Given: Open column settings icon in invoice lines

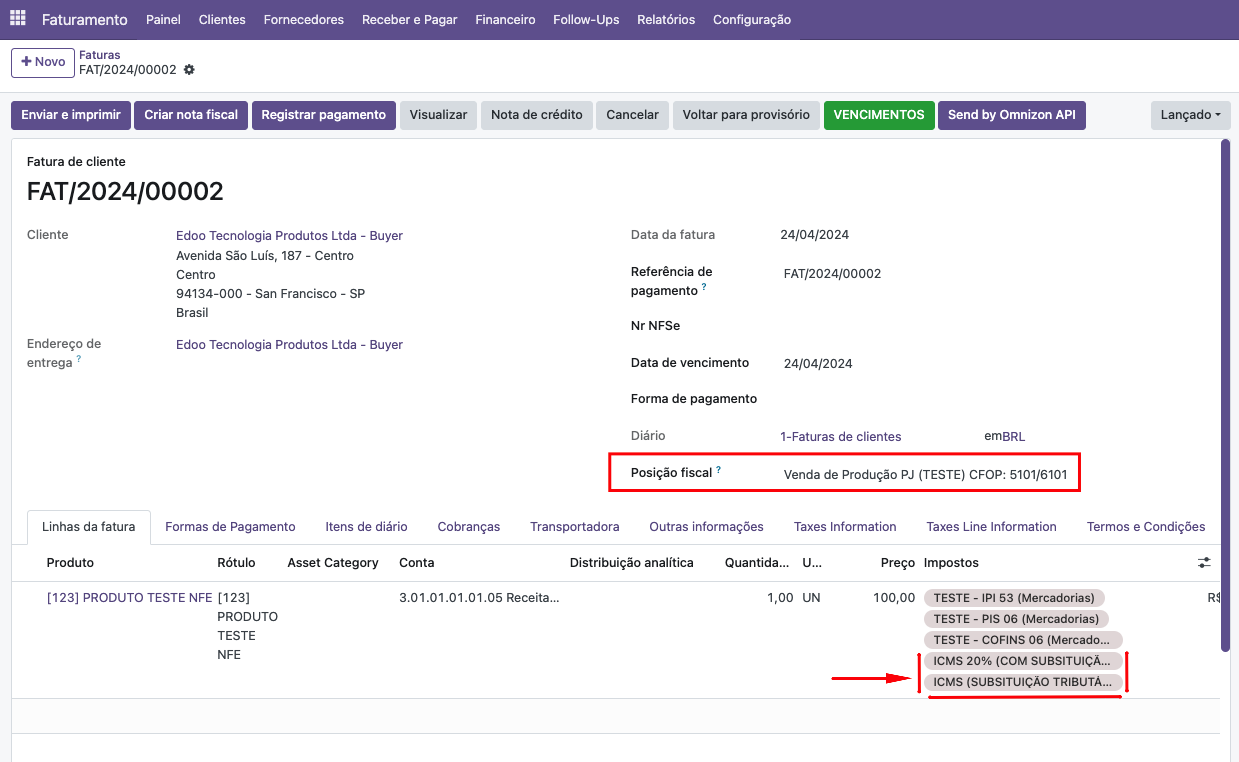Looking at the screenshot, I should 1204,563.
